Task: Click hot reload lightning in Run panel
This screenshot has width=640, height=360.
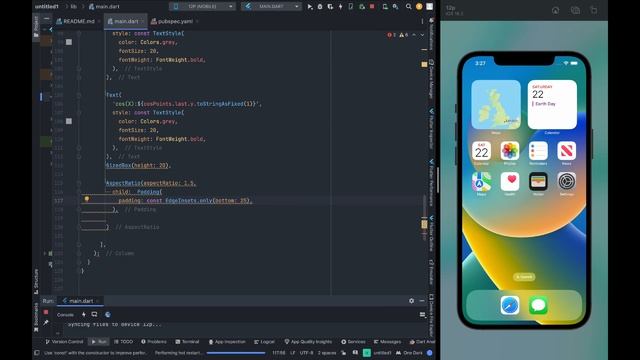Action: click(x=84, y=314)
